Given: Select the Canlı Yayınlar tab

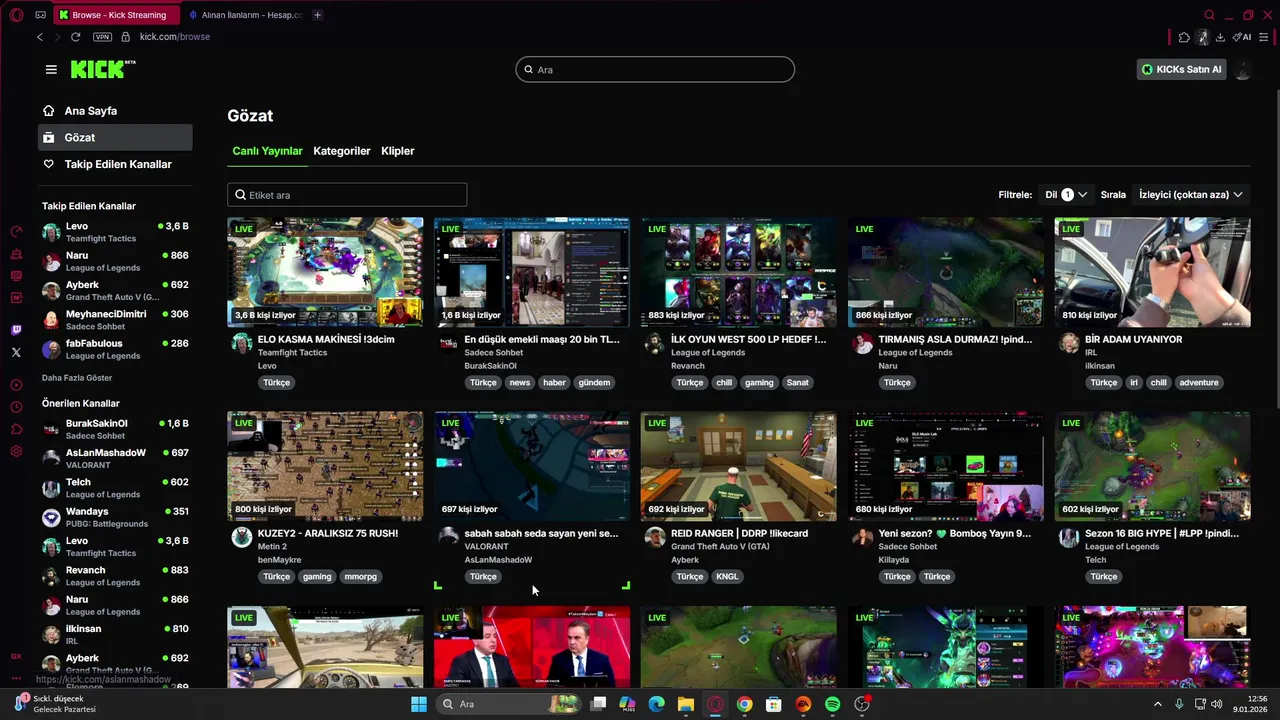Looking at the screenshot, I should pos(267,151).
